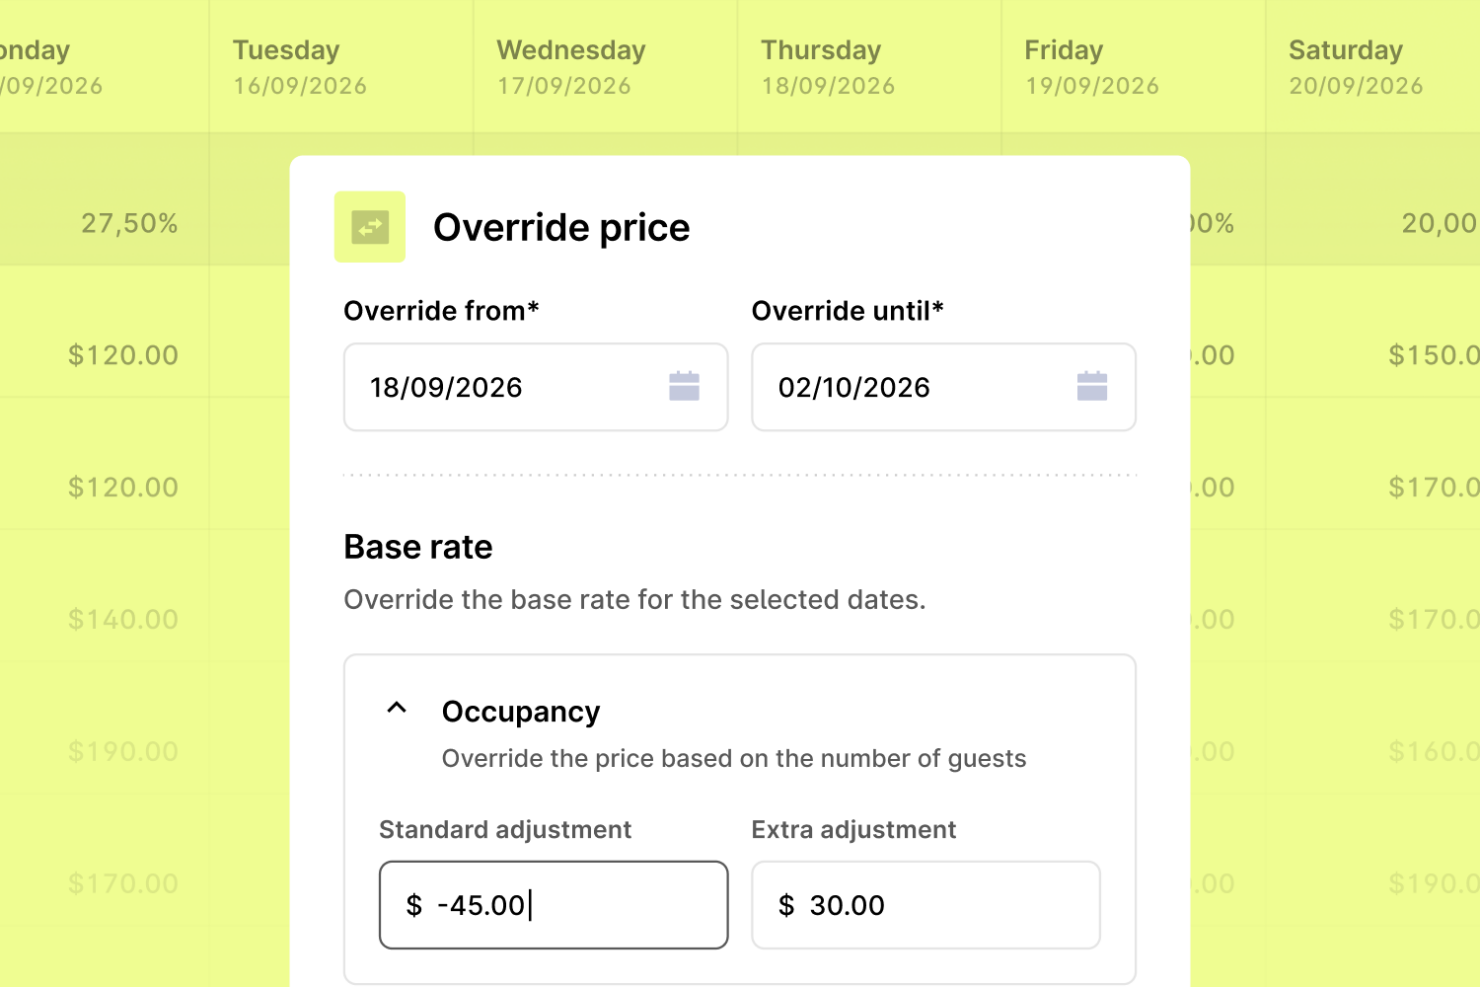Click the dollar sign in Standard adjustment
The height and width of the screenshot is (987, 1480).
414,905
